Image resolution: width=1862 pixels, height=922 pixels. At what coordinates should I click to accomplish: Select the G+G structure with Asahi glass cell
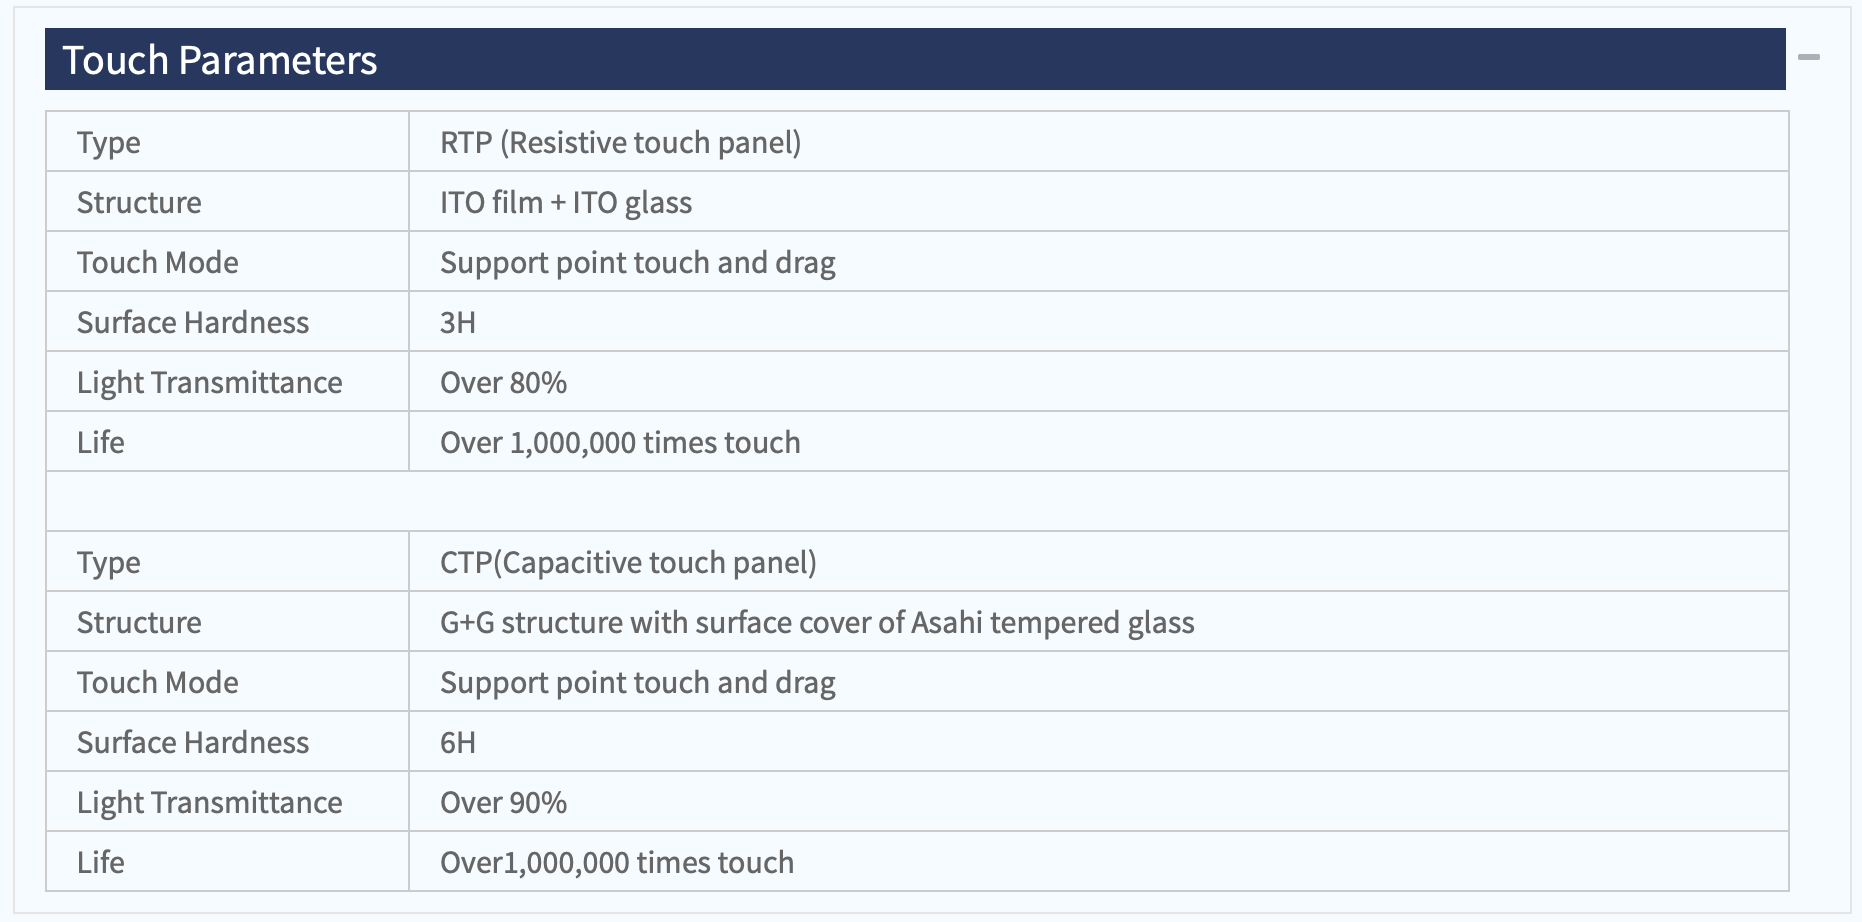[1098, 622]
